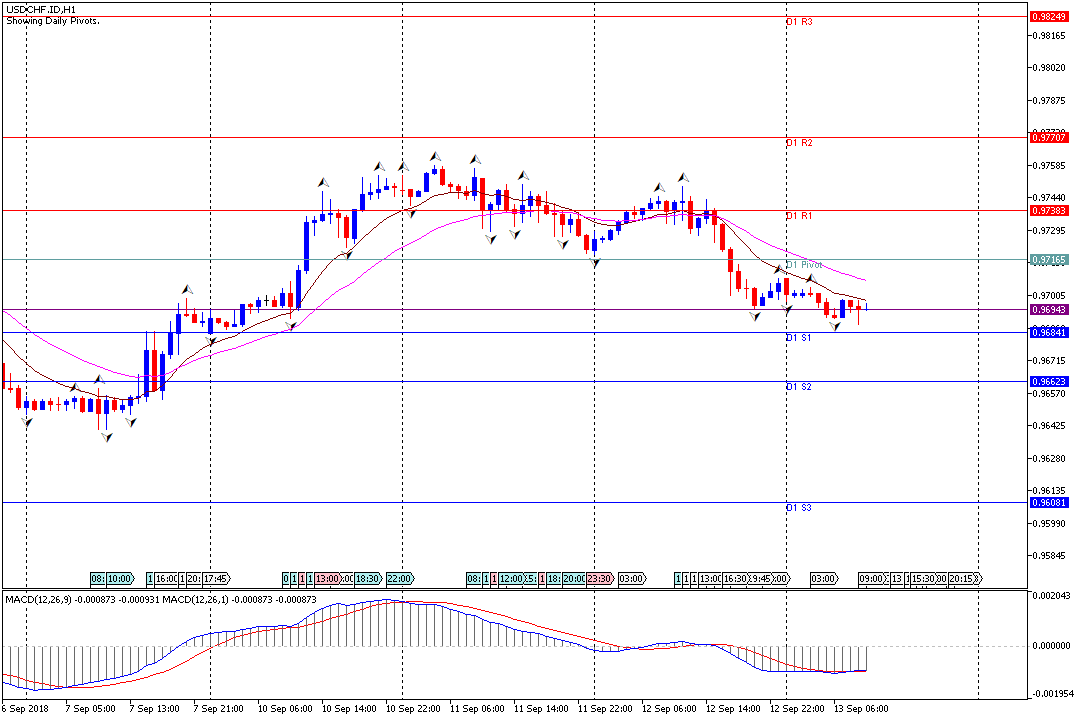Image resolution: width=1080 pixels, height=720 pixels.
Task: Select the D1 S3 support label
Action: tap(799, 508)
